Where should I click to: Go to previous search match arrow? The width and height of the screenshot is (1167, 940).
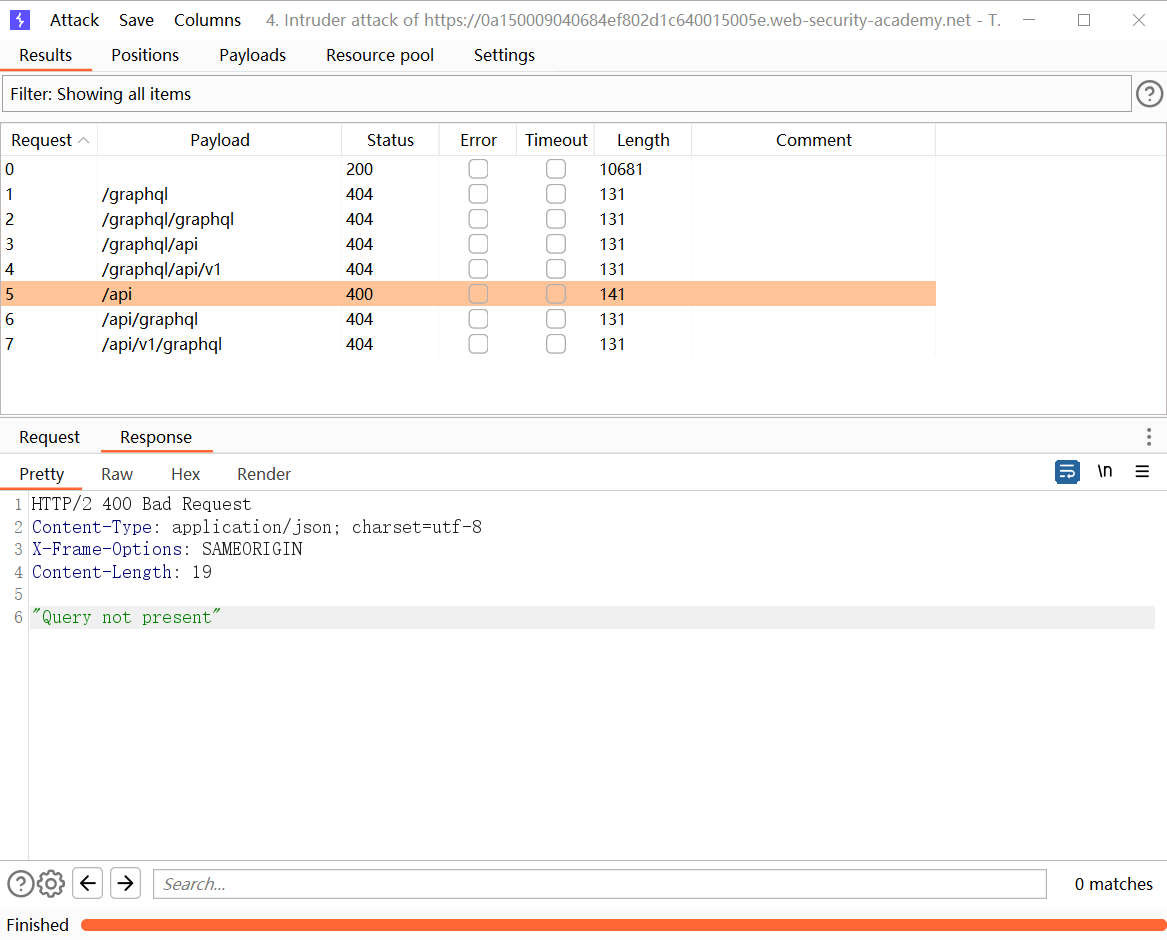click(88, 883)
